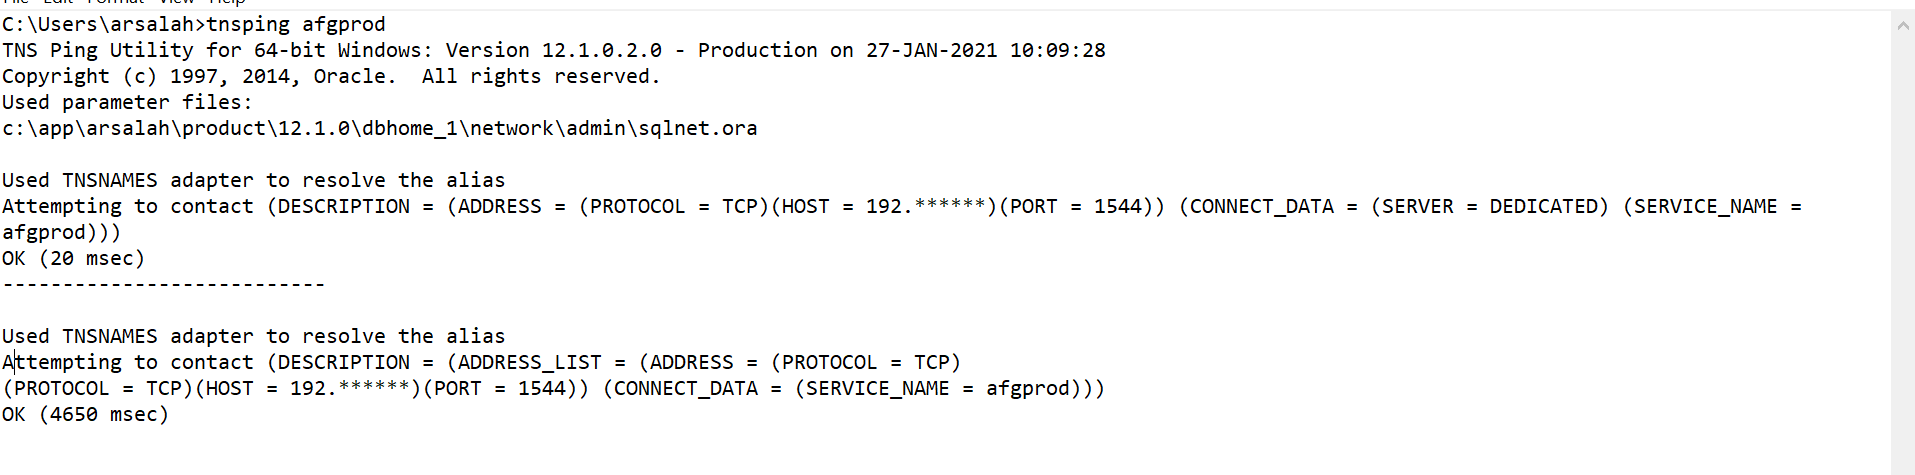Click 'ADDRESS_LIST' in the second attempt
The height and width of the screenshot is (475, 1915).
click(529, 362)
